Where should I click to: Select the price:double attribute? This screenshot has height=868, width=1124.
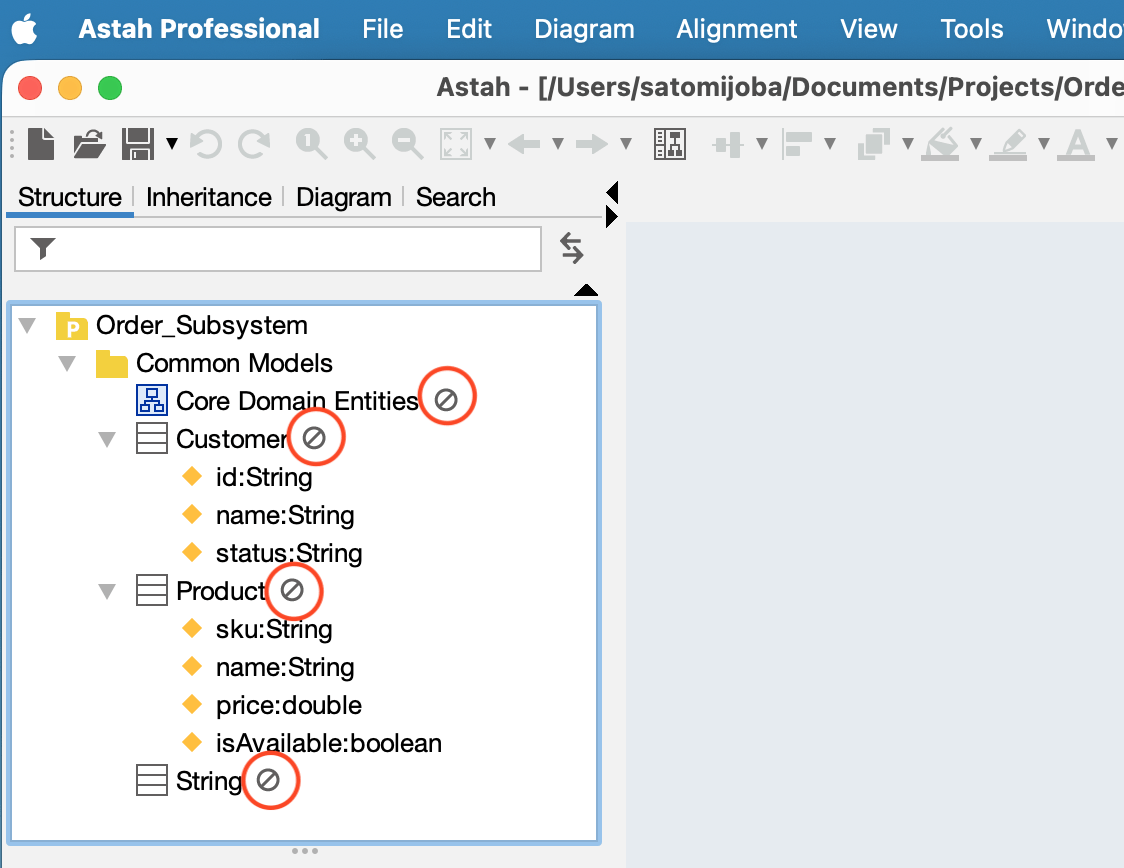click(x=289, y=705)
